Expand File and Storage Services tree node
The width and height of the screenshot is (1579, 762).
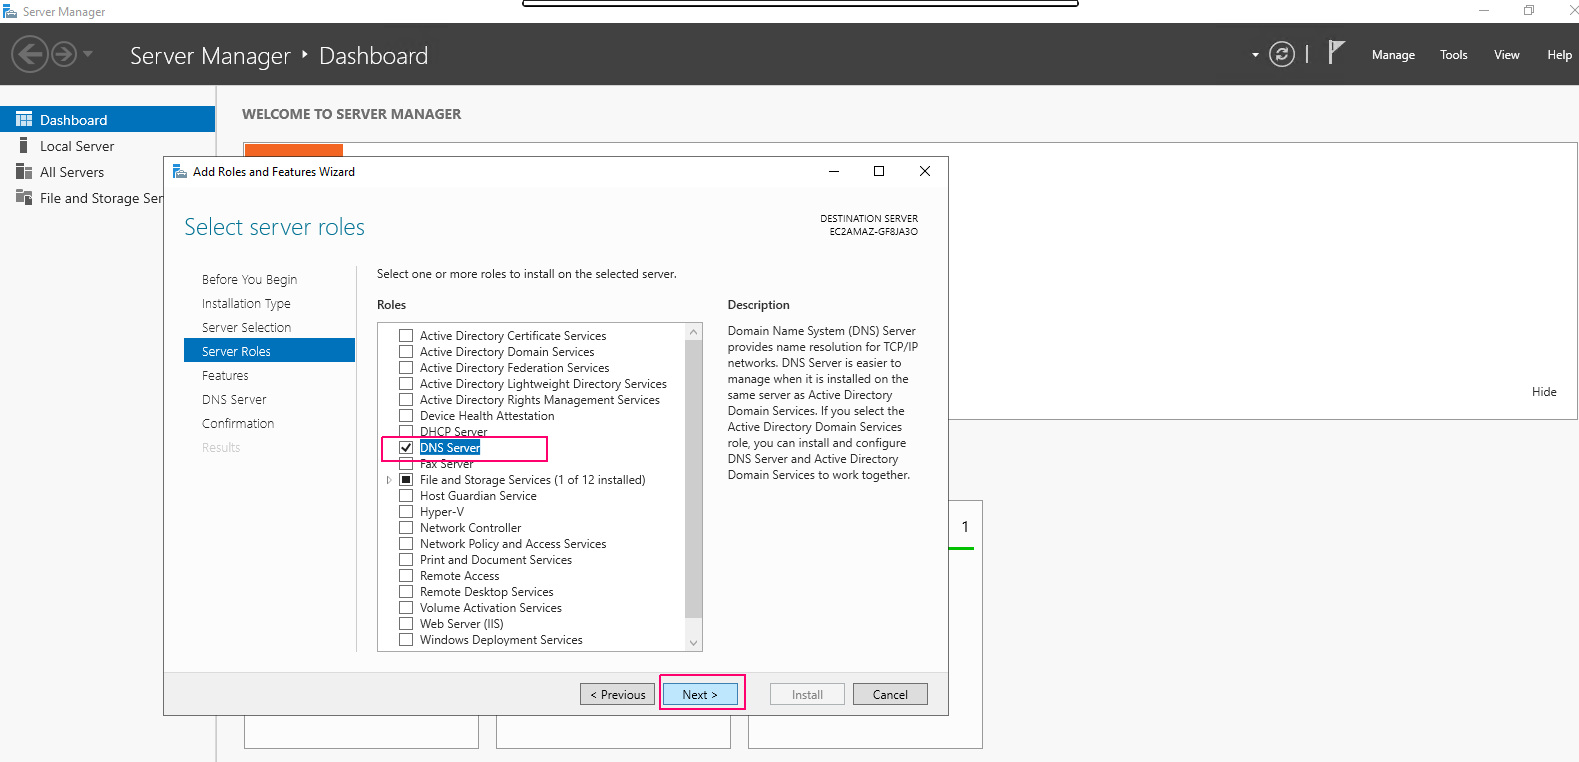[389, 480]
